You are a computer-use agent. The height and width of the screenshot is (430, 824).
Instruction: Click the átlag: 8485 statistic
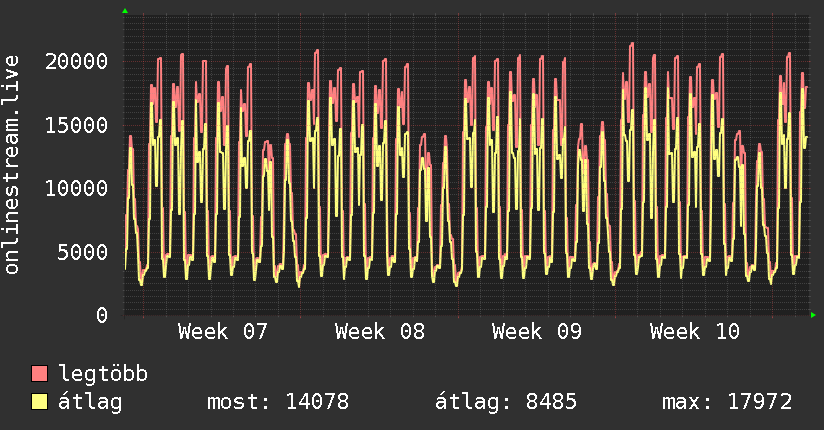click(x=505, y=402)
